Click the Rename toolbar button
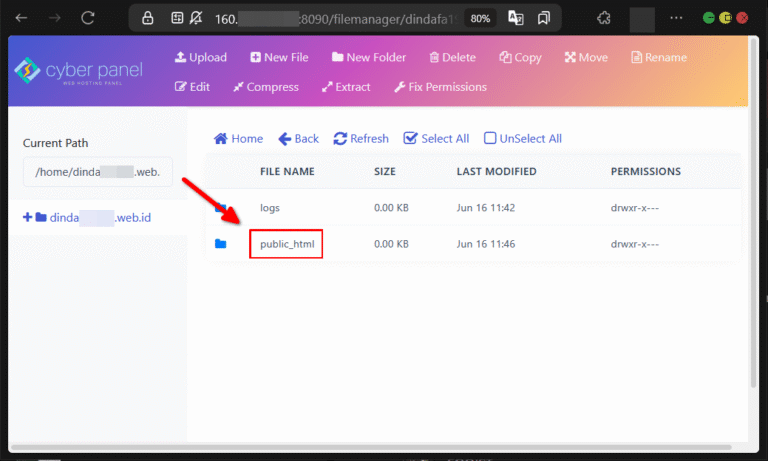The image size is (768, 461). (659, 57)
